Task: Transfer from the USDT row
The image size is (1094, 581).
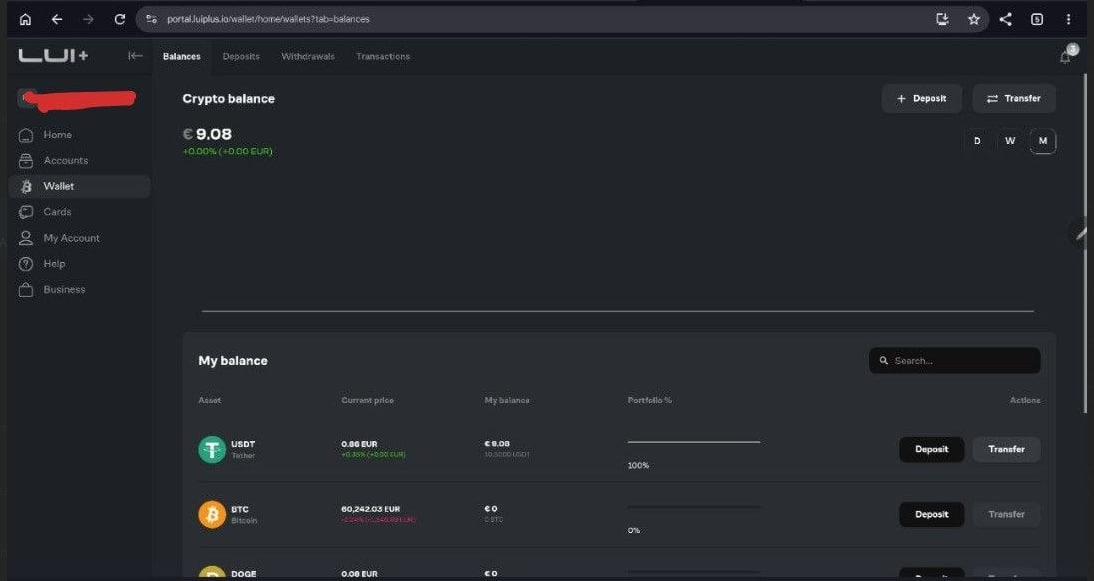Action: (x=1006, y=449)
